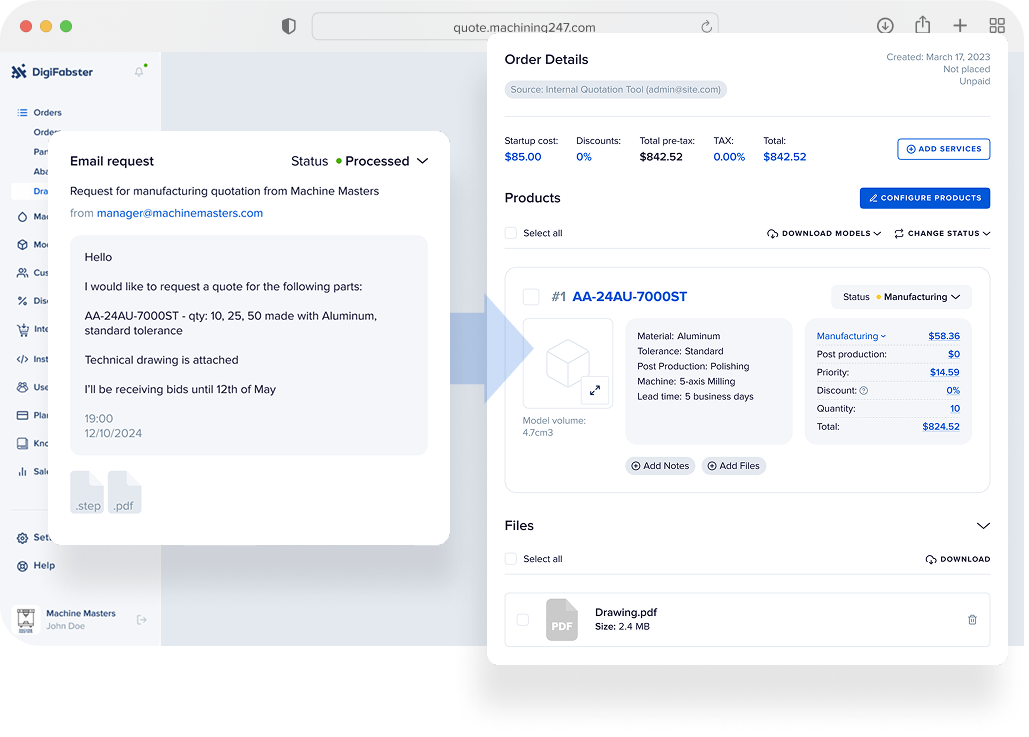Open product AA-24AU-7000ST link

[x=629, y=297]
